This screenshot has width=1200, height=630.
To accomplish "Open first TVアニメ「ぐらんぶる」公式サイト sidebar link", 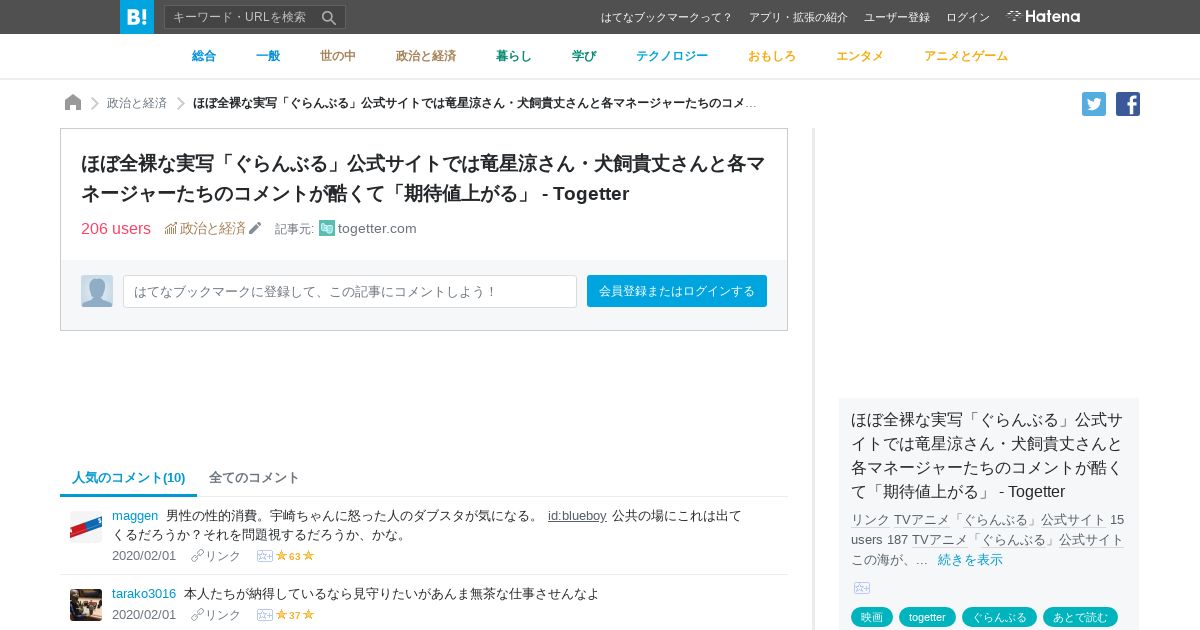I will [x=1000, y=519].
